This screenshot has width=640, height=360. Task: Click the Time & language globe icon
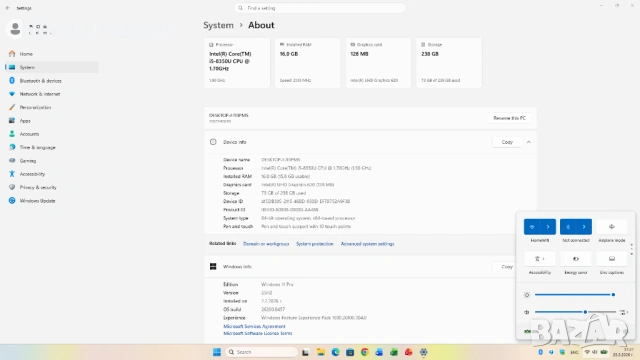coord(12,147)
